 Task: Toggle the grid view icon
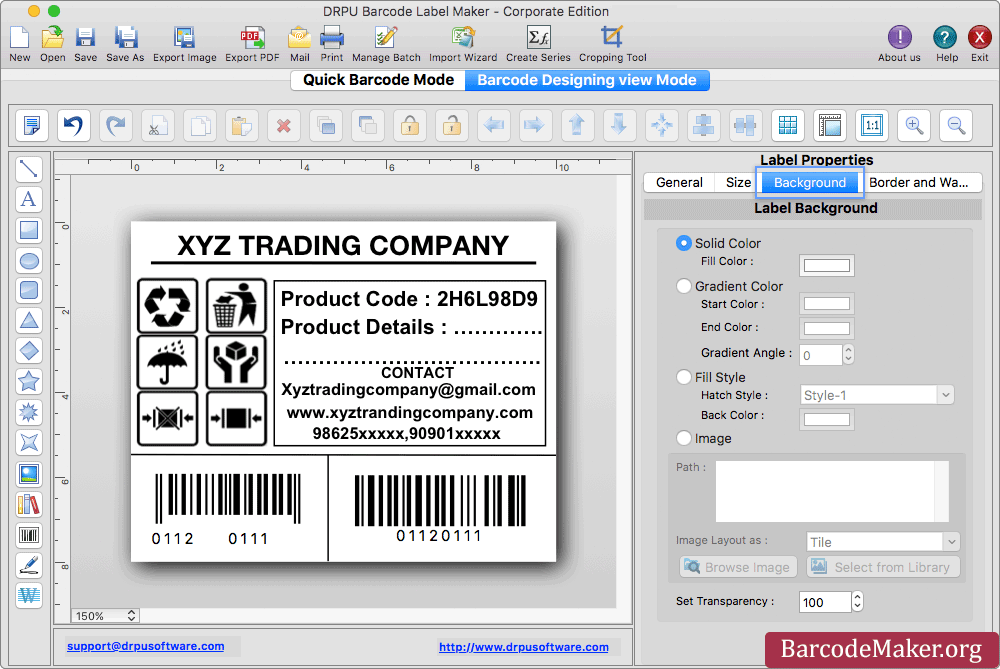(788, 125)
